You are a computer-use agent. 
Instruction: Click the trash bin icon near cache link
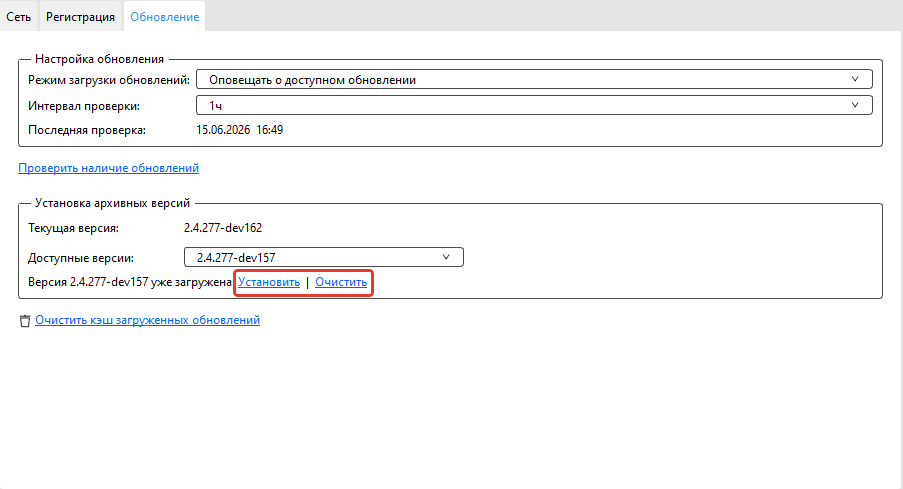tap(25, 321)
